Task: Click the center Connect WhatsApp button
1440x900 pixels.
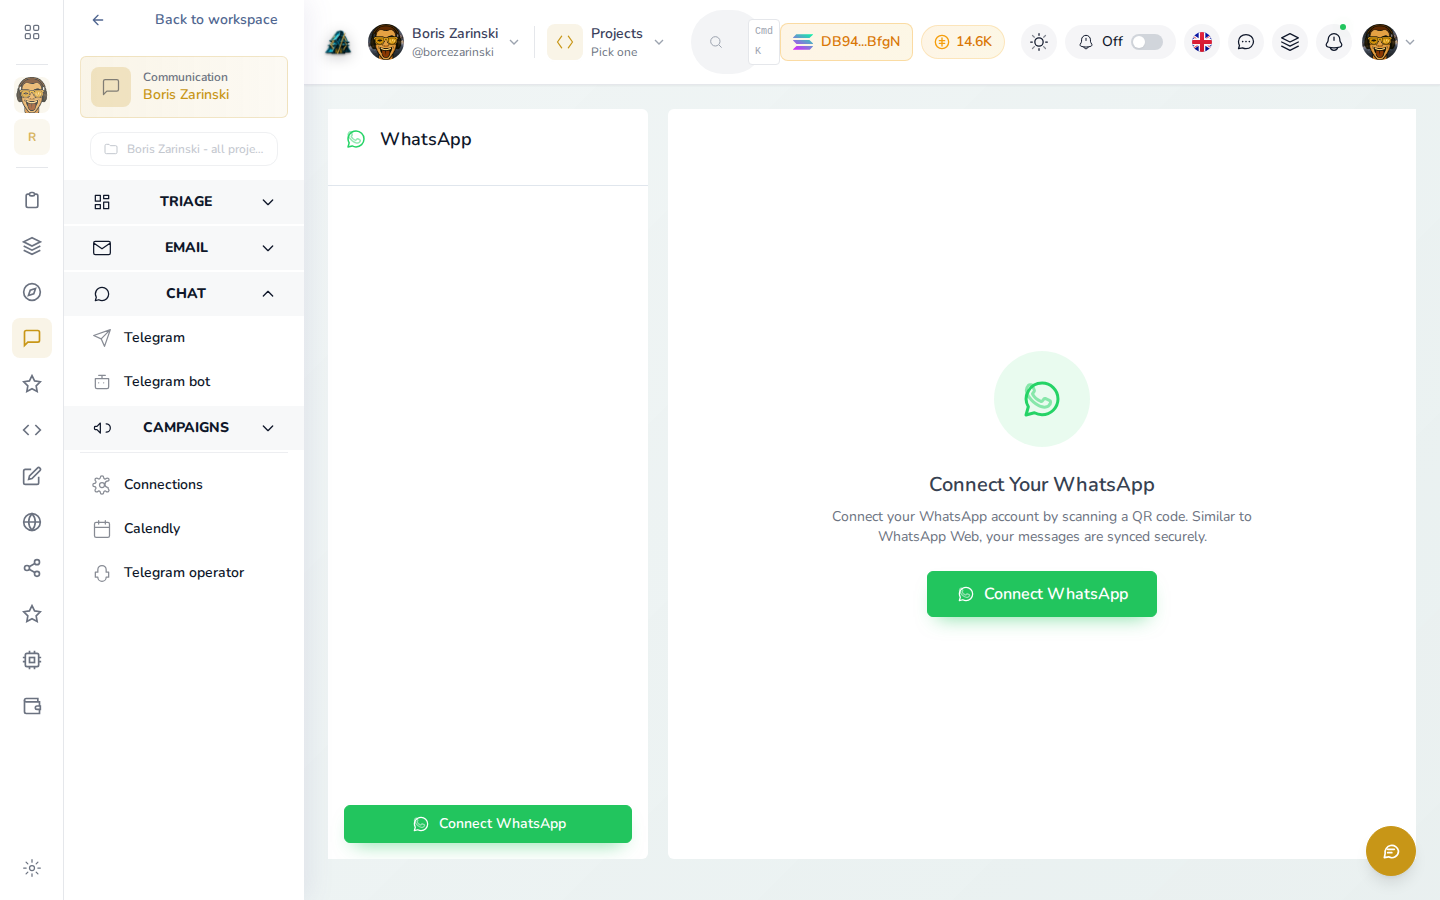Action: coord(1042,594)
